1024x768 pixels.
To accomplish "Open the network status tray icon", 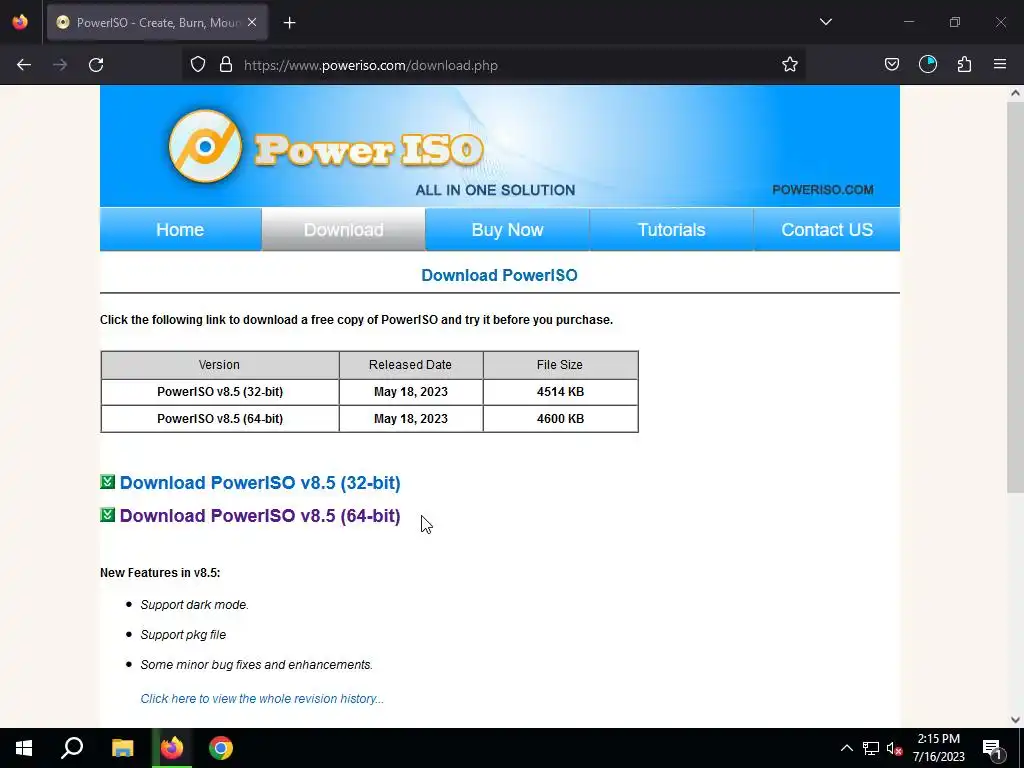I will (871, 748).
